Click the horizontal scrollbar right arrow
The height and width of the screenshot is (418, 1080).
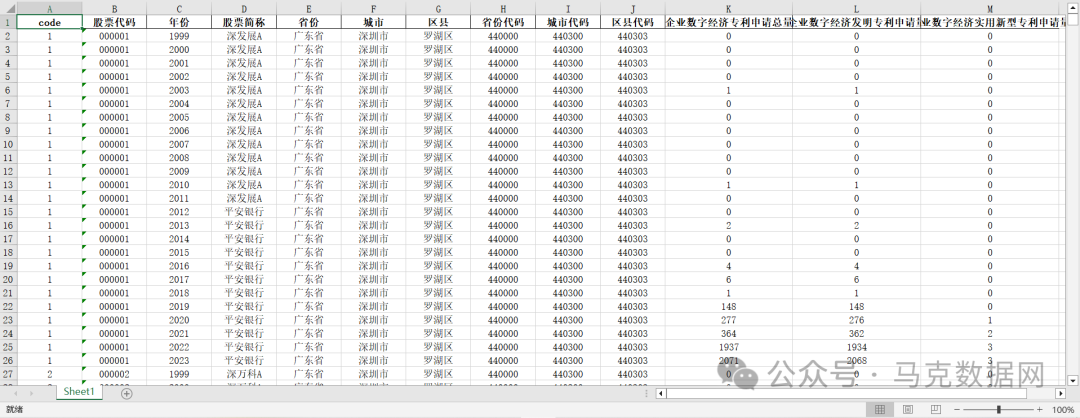tap(1061, 393)
